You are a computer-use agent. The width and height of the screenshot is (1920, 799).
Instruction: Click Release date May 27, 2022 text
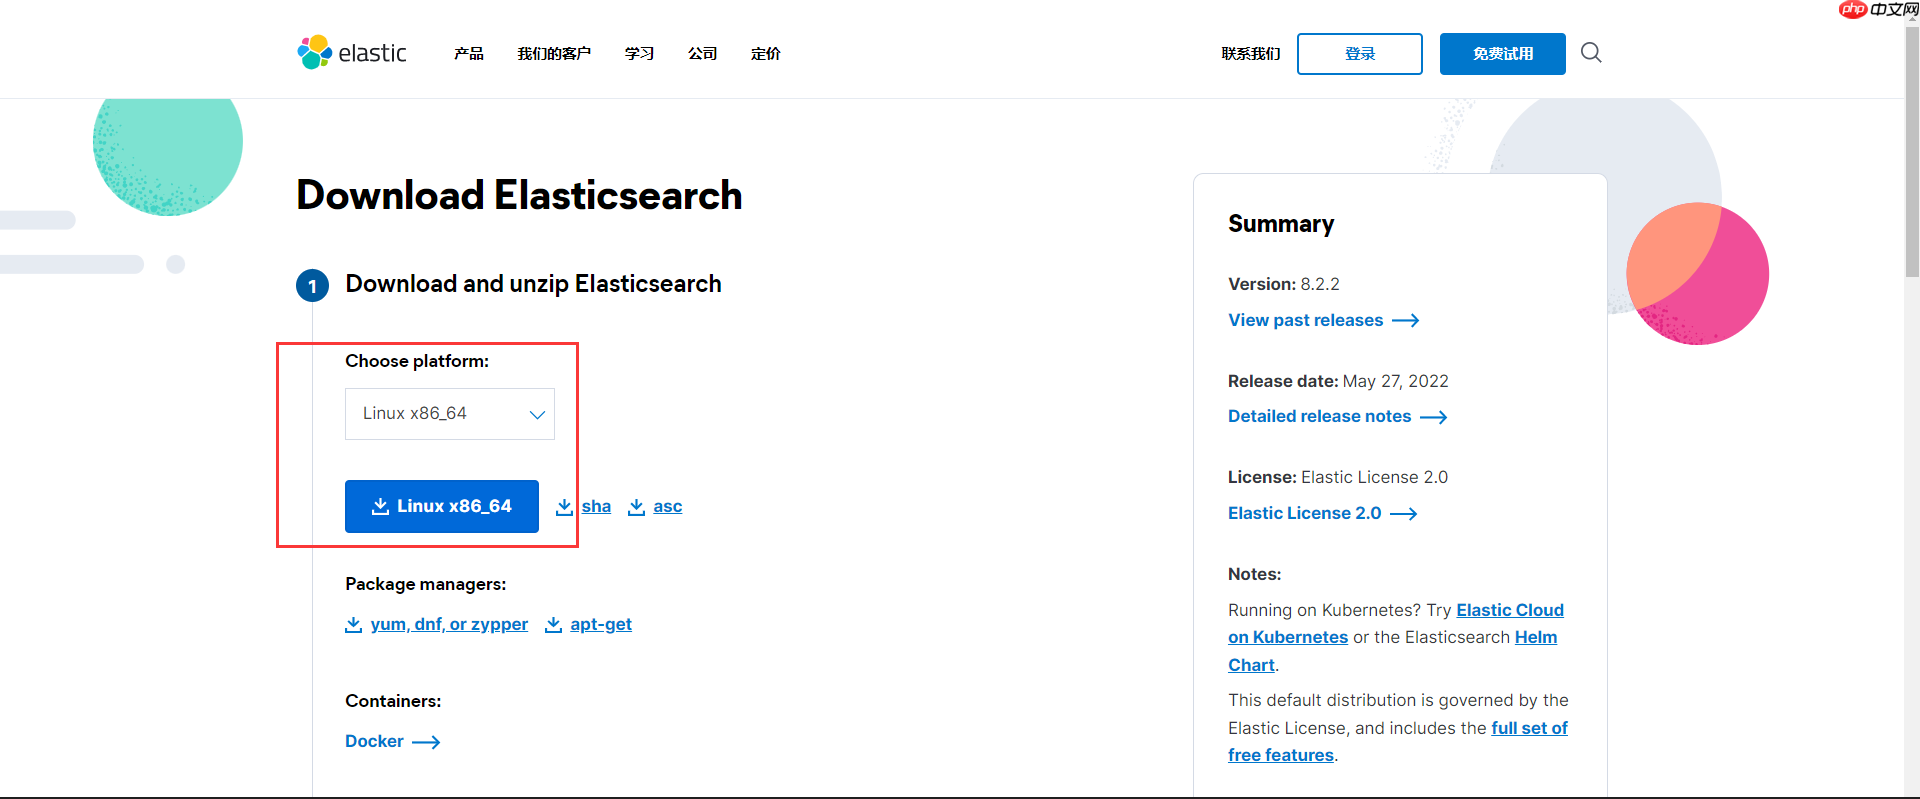point(1338,382)
